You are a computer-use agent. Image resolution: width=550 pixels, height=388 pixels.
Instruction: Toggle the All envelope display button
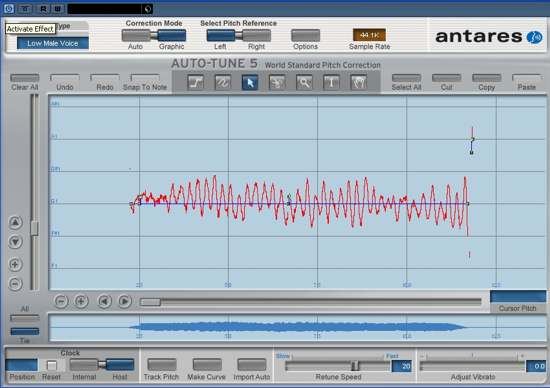tap(25, 318)
